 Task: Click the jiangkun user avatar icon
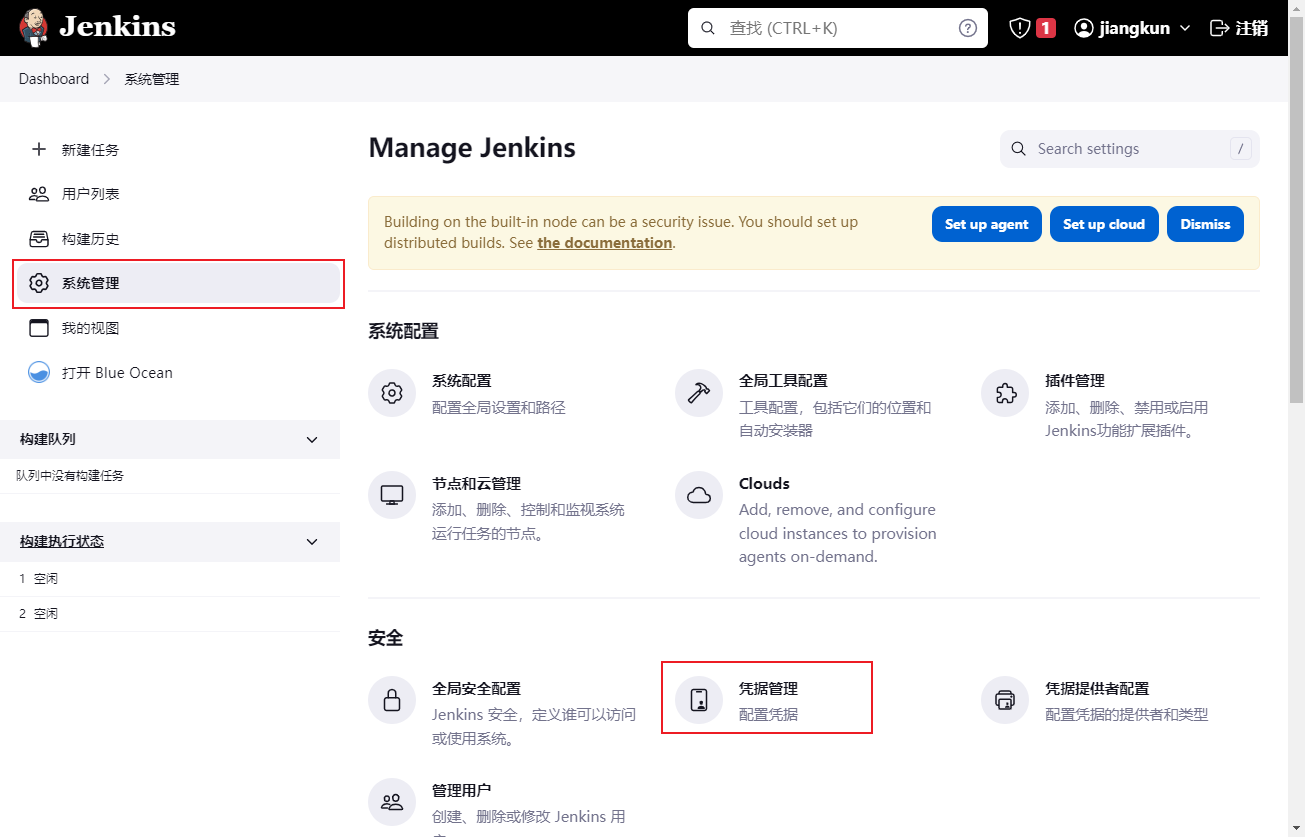[x=1084, y=28]
